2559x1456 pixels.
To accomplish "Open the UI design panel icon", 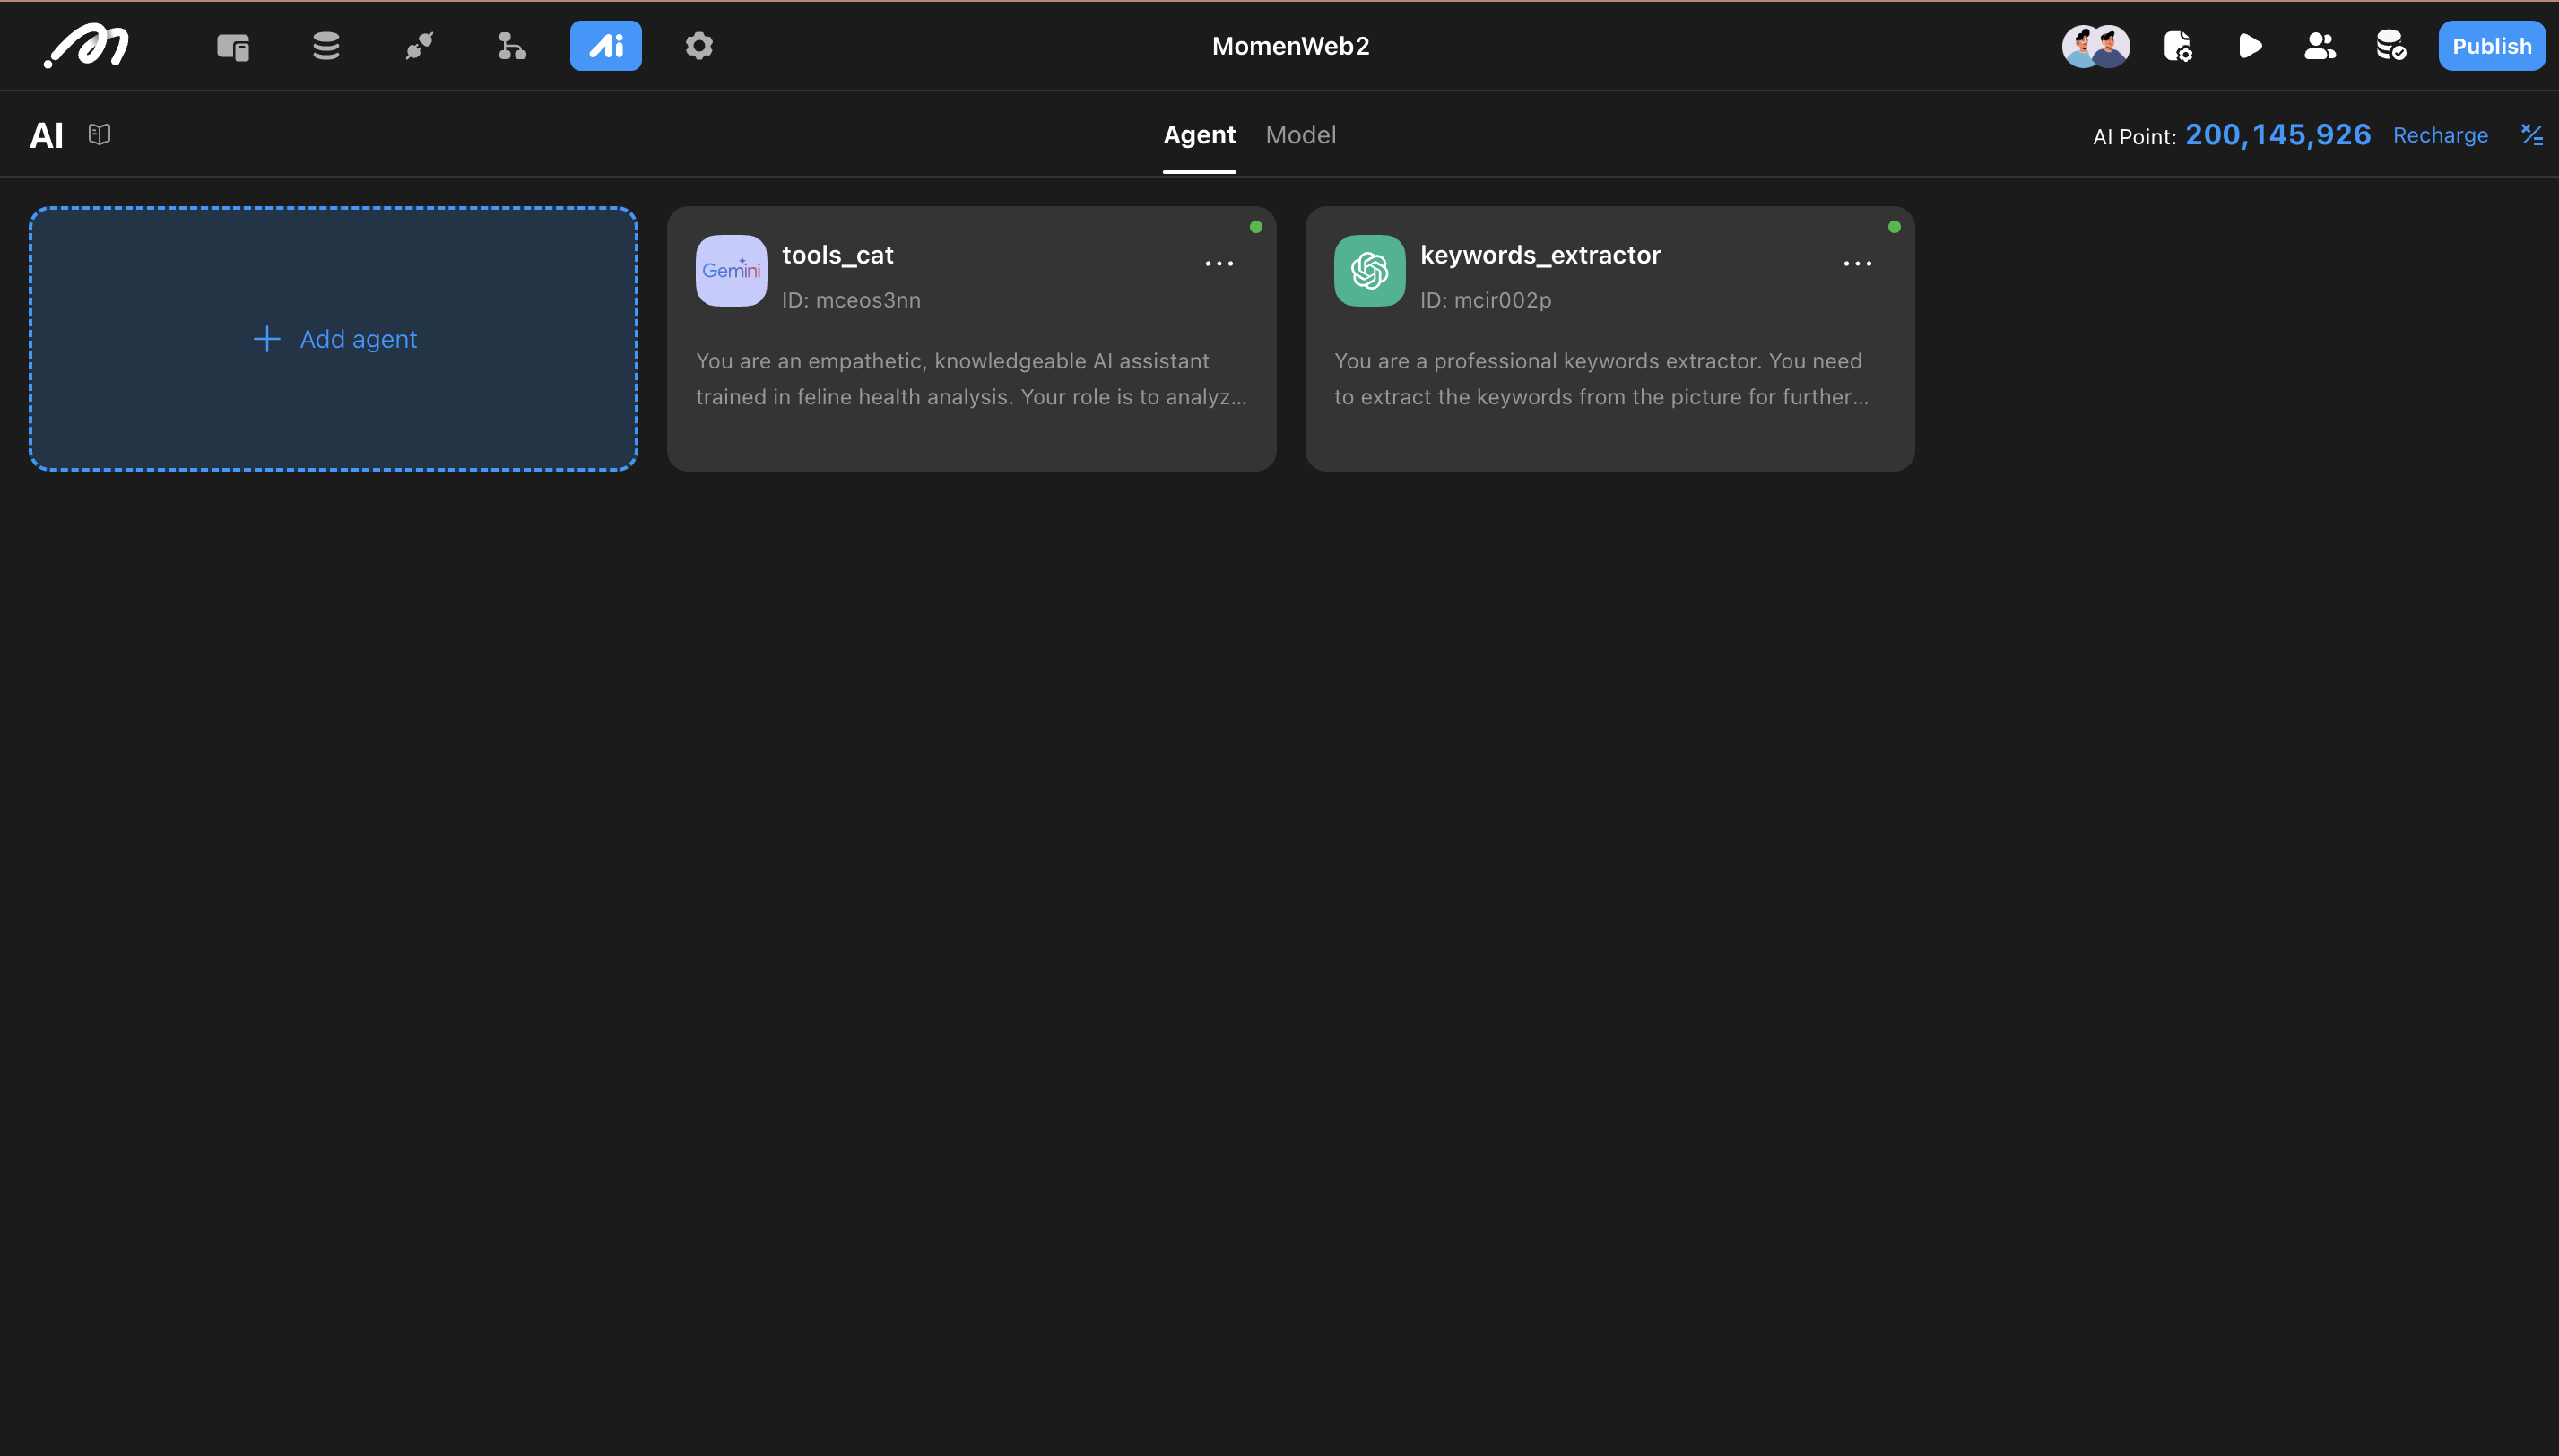I will point(233,46).
